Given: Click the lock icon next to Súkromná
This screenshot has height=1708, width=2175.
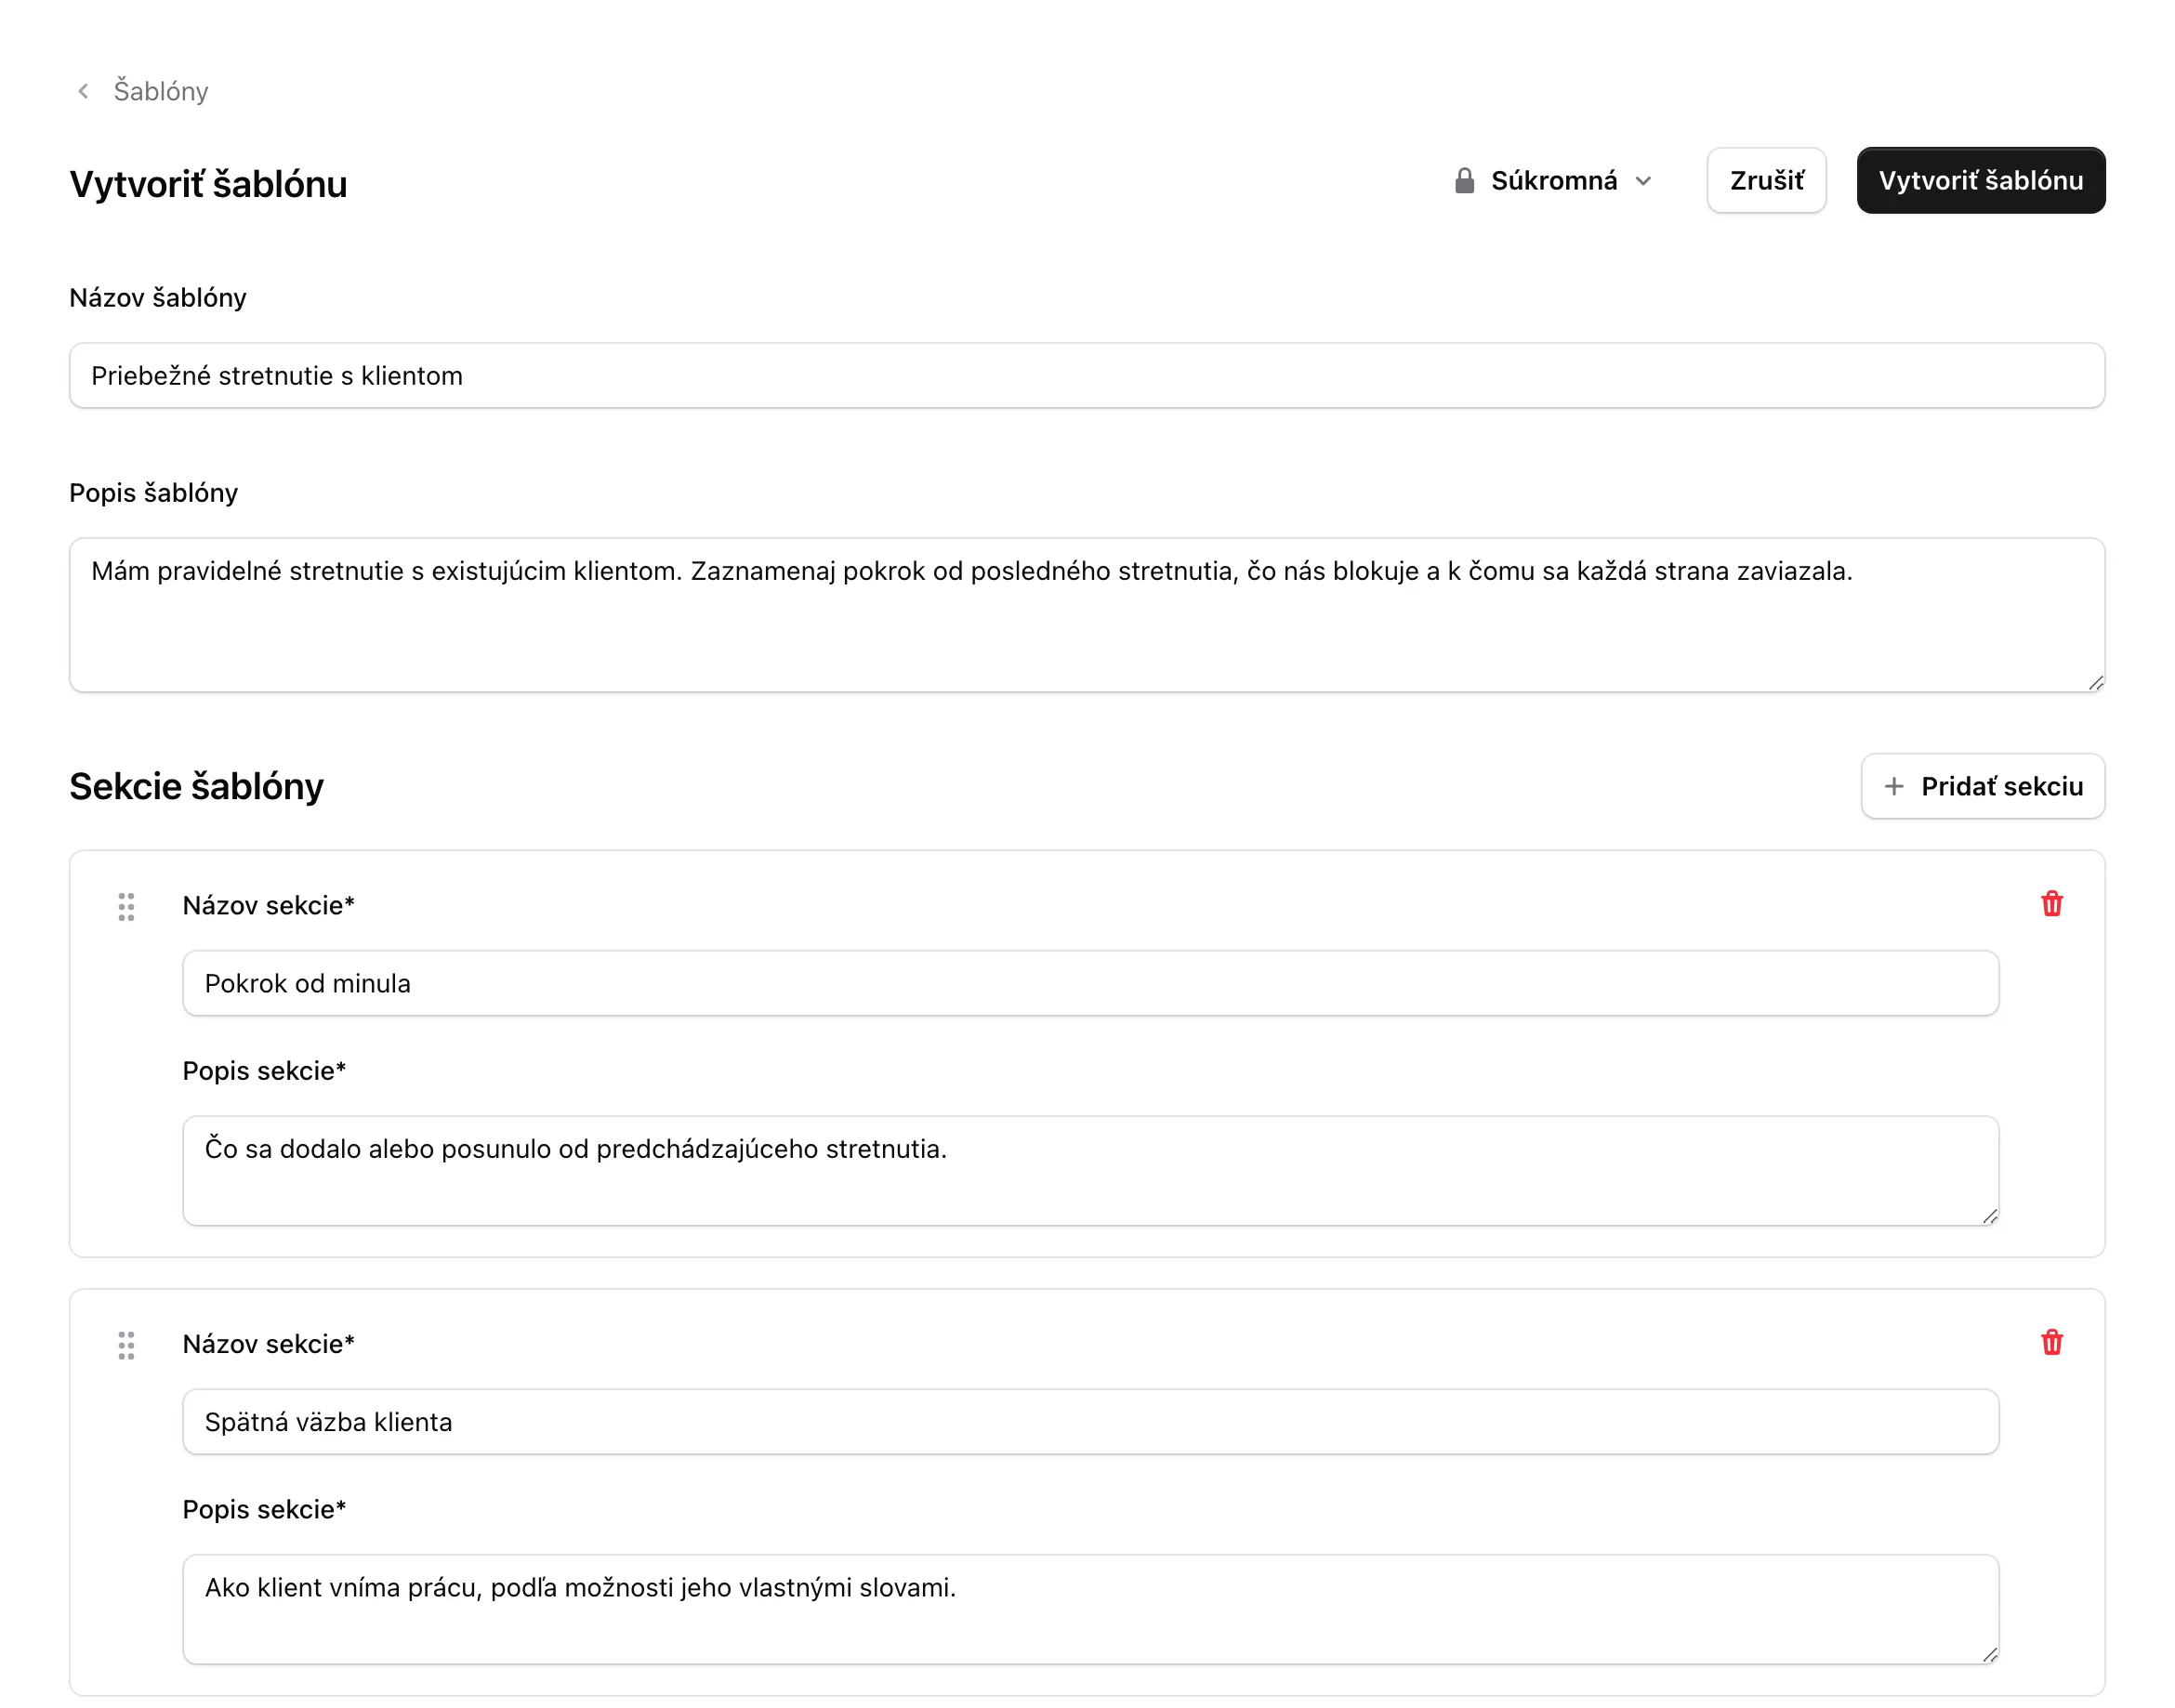Looking at the screenshot, I should tap(1464, 181).
